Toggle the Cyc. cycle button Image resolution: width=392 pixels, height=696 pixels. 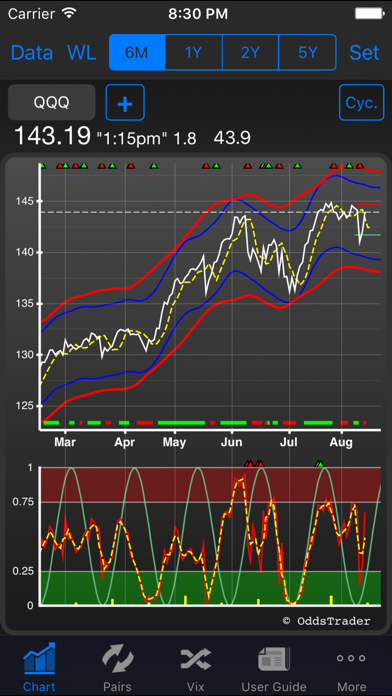point(362,103)
